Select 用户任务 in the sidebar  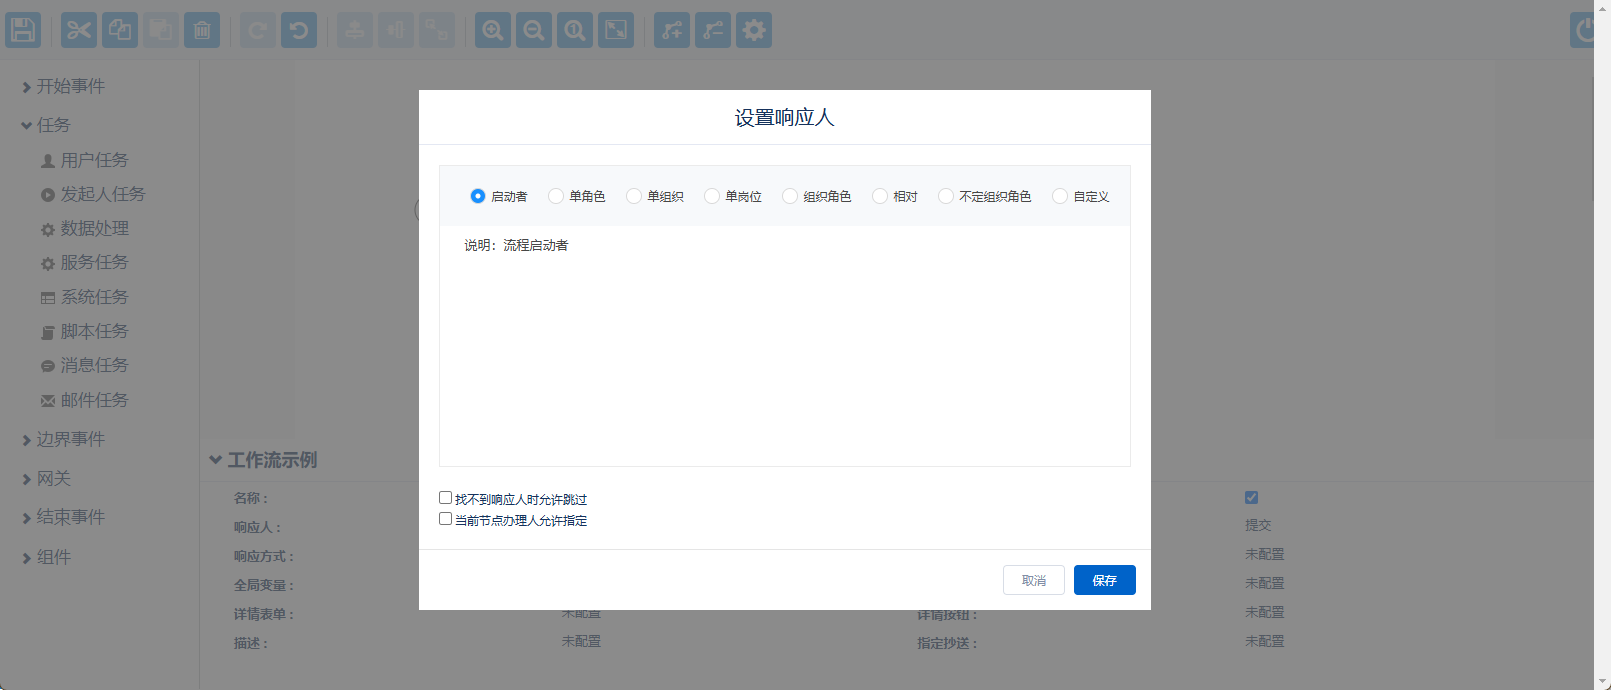point(94,160)
